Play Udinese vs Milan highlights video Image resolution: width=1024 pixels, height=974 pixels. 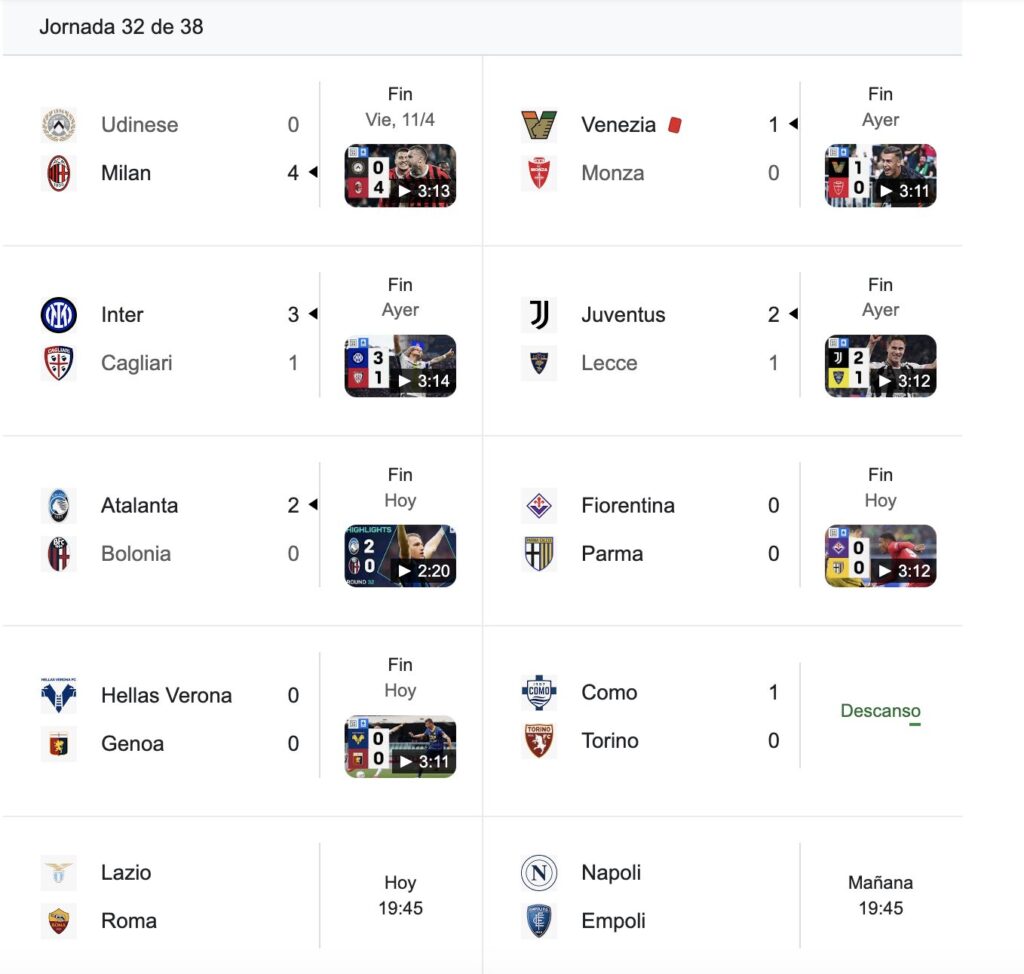tap(400, 176)
